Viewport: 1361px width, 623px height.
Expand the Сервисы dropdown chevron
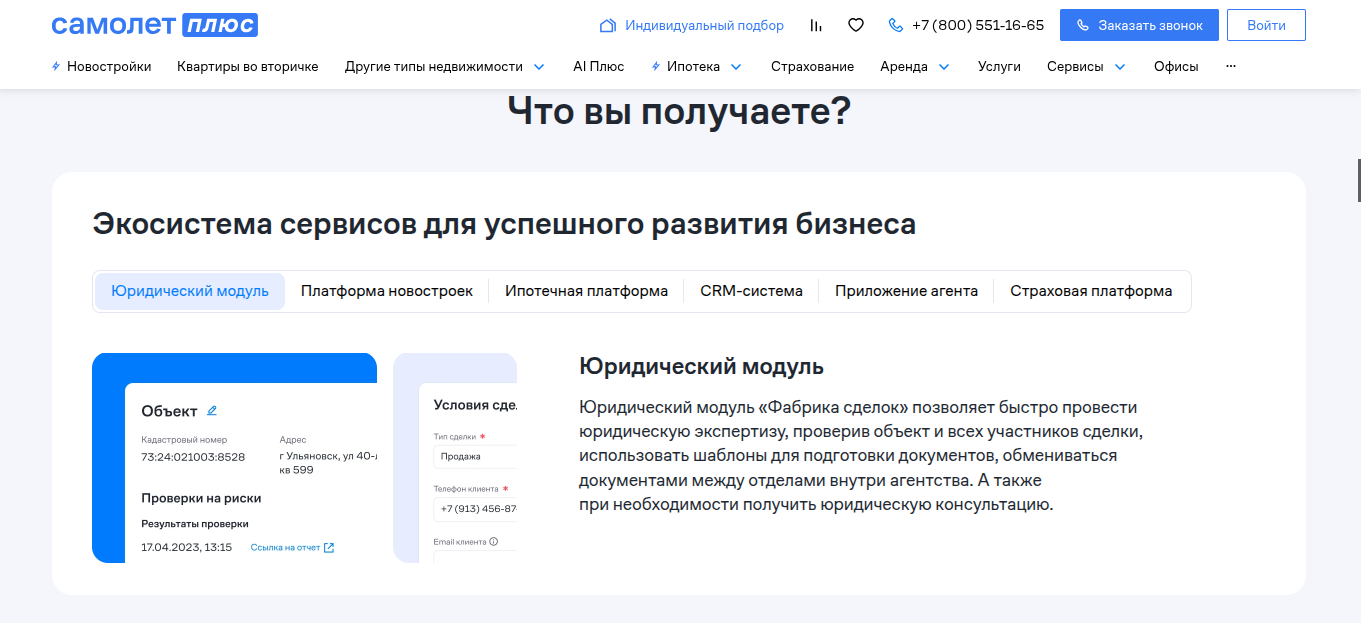coord(1120,67)
